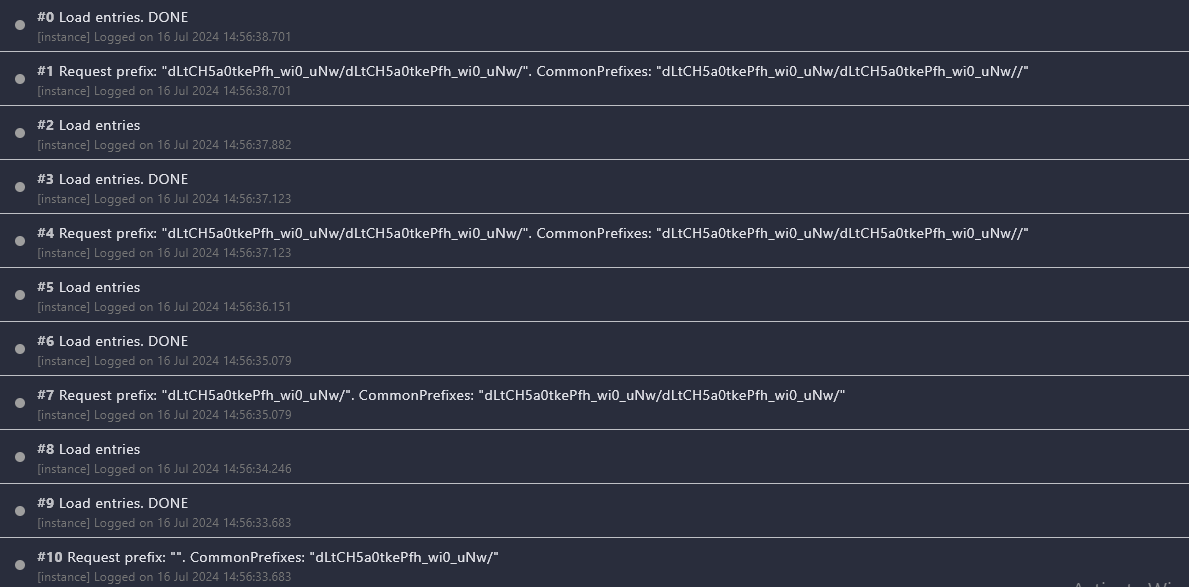1189x587 pixels.
Task: Click timestamp 14:56:34.246 under entry #8
Action: (x=256, y=469)
